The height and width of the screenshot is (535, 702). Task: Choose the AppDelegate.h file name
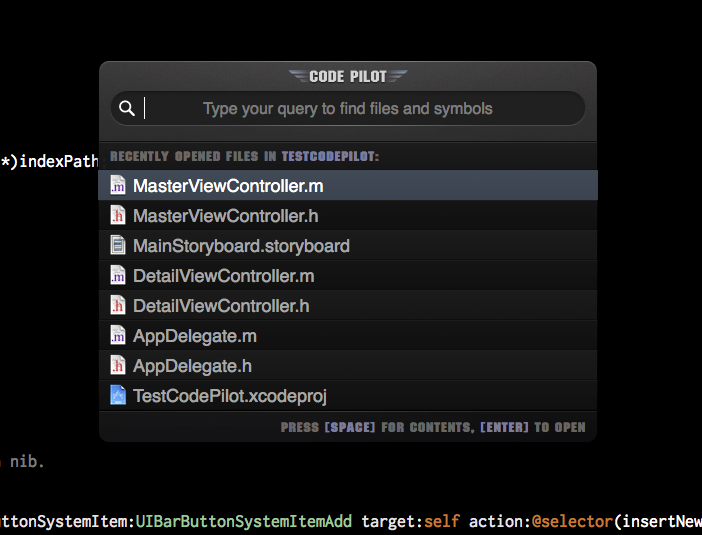192,366
